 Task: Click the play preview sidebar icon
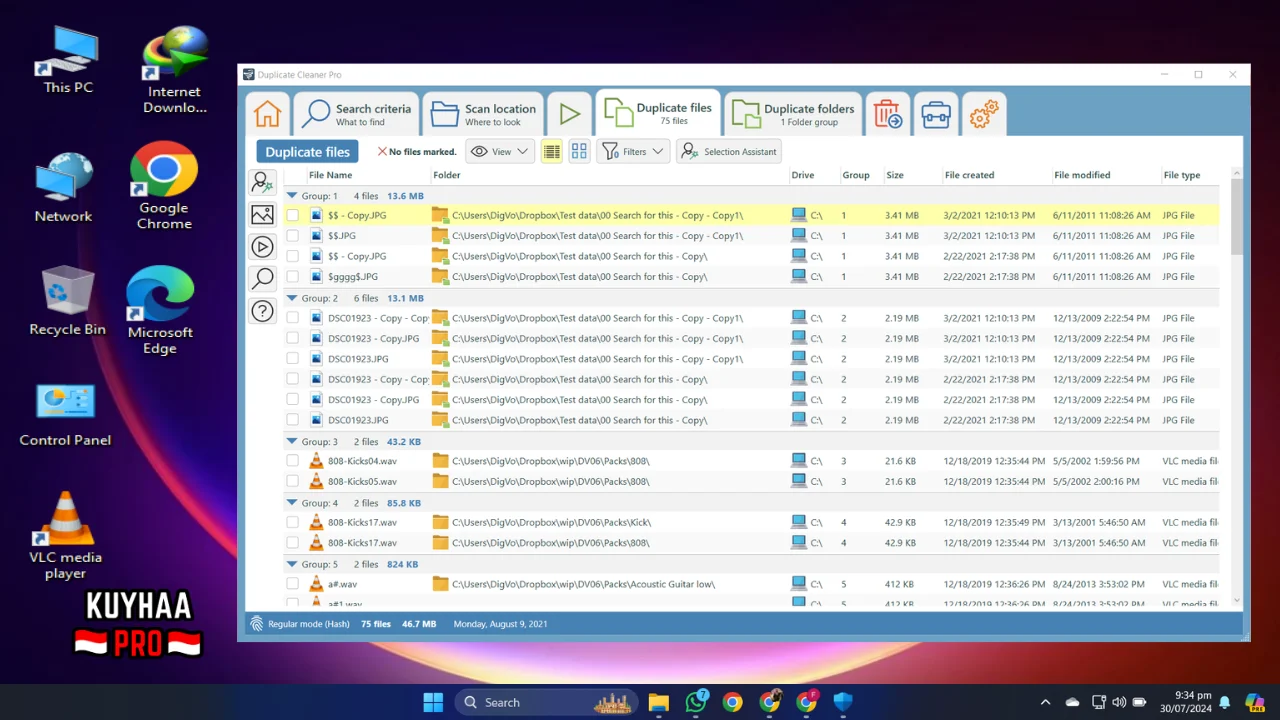point(262,246)
